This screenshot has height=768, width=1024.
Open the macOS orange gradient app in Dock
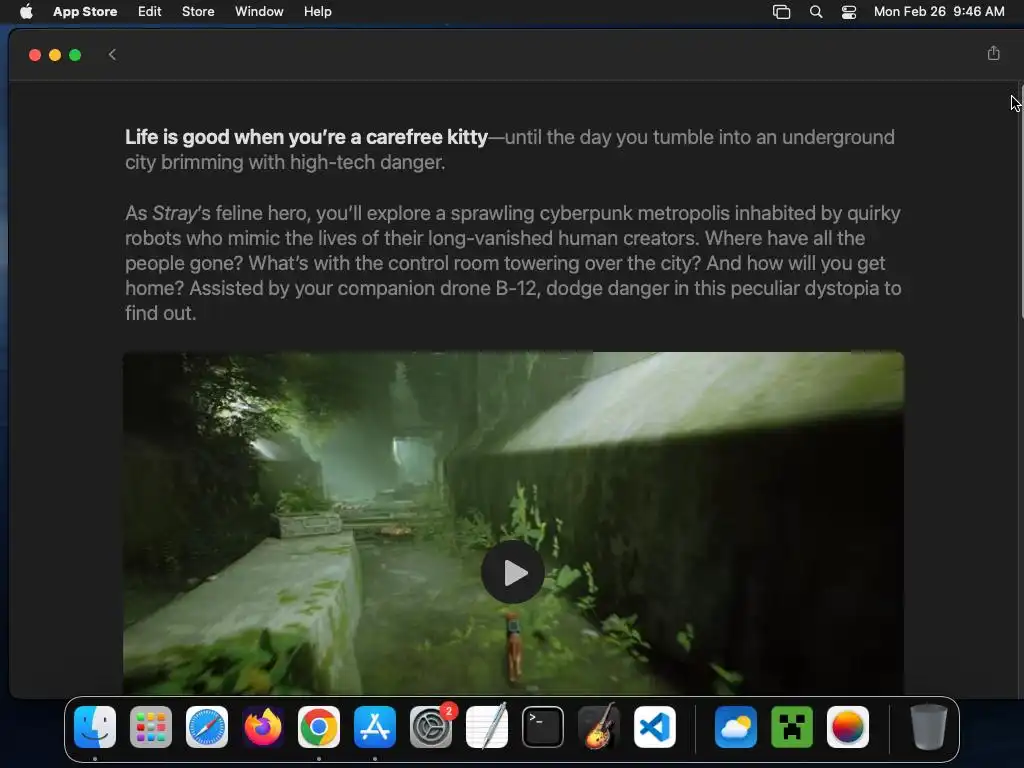(x=848, y=727)
